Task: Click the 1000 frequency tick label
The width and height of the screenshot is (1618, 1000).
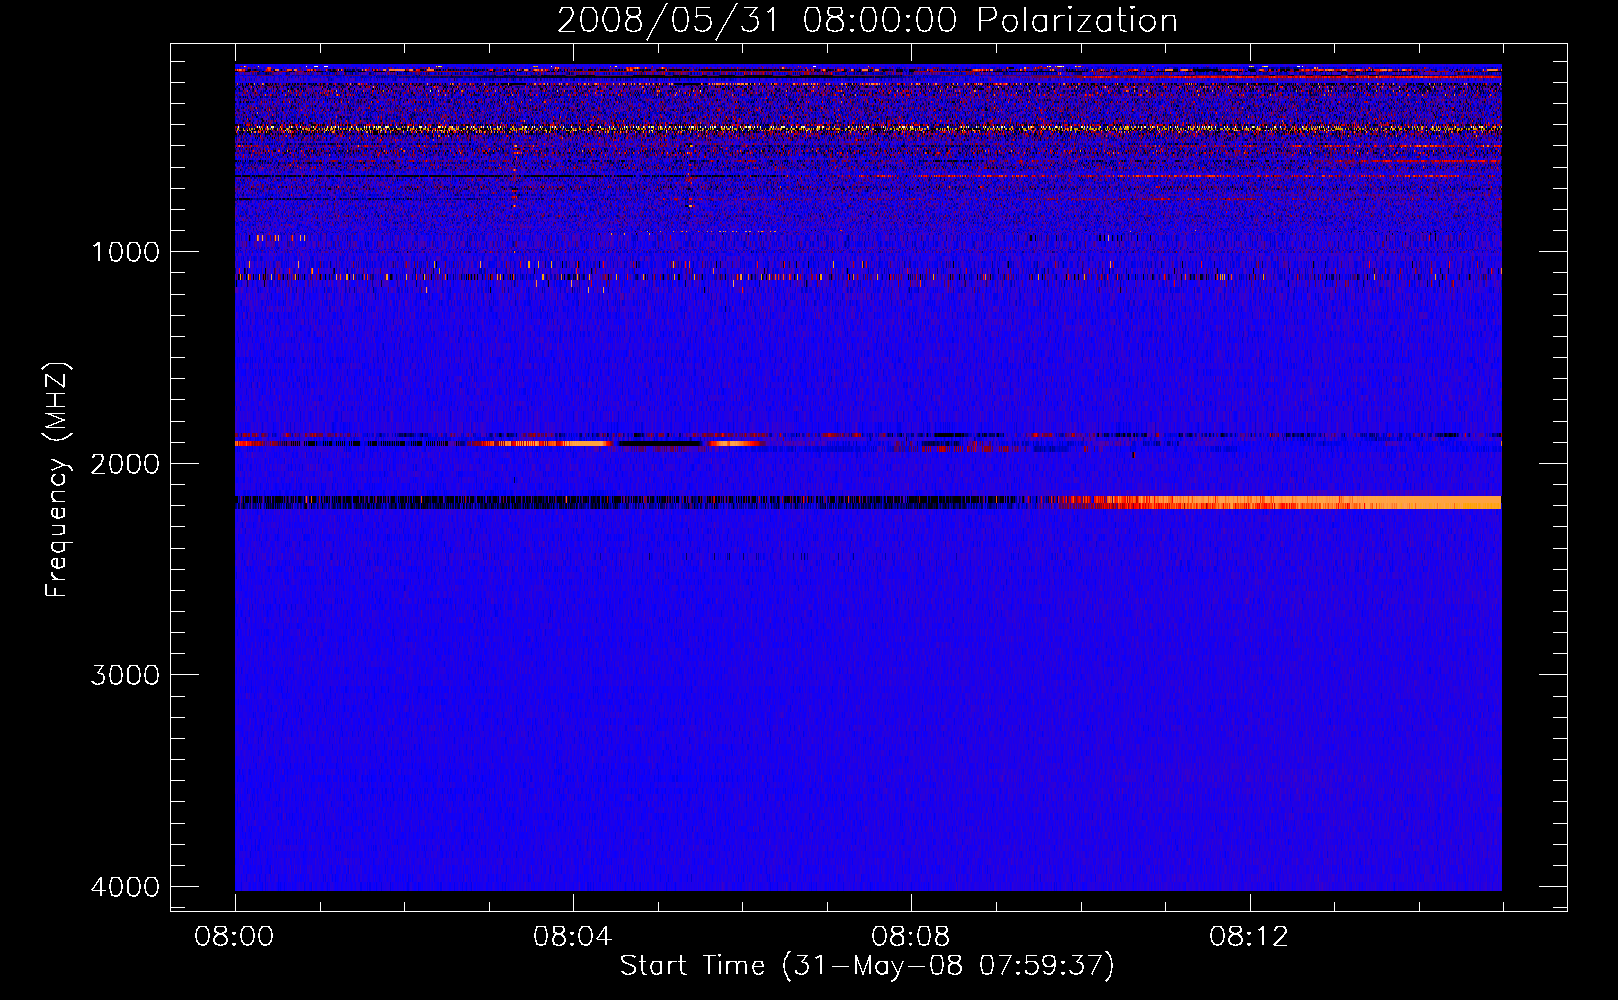Action: 125,252
